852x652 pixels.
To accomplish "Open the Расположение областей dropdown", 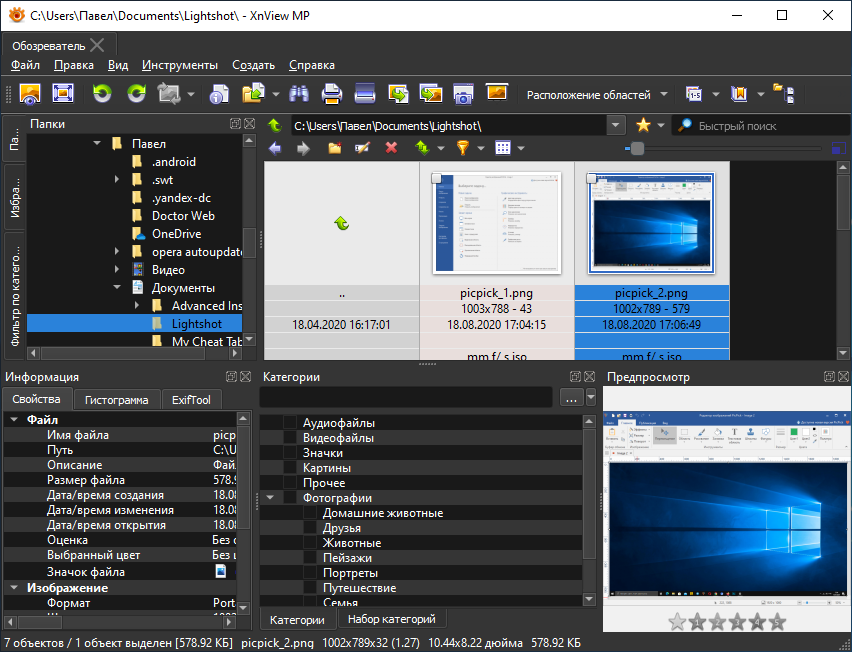I will point(597,95).
